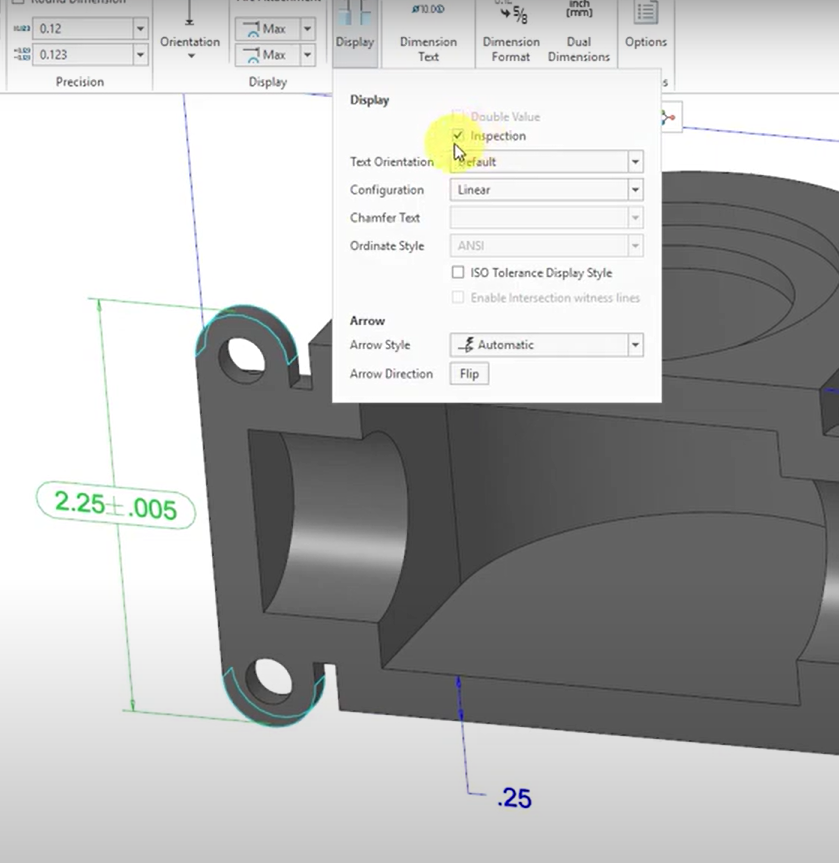The height and width of the screenshot is (863, 839).
Task: Expand the Text Orientation dropdown
Action: point(634,161)
